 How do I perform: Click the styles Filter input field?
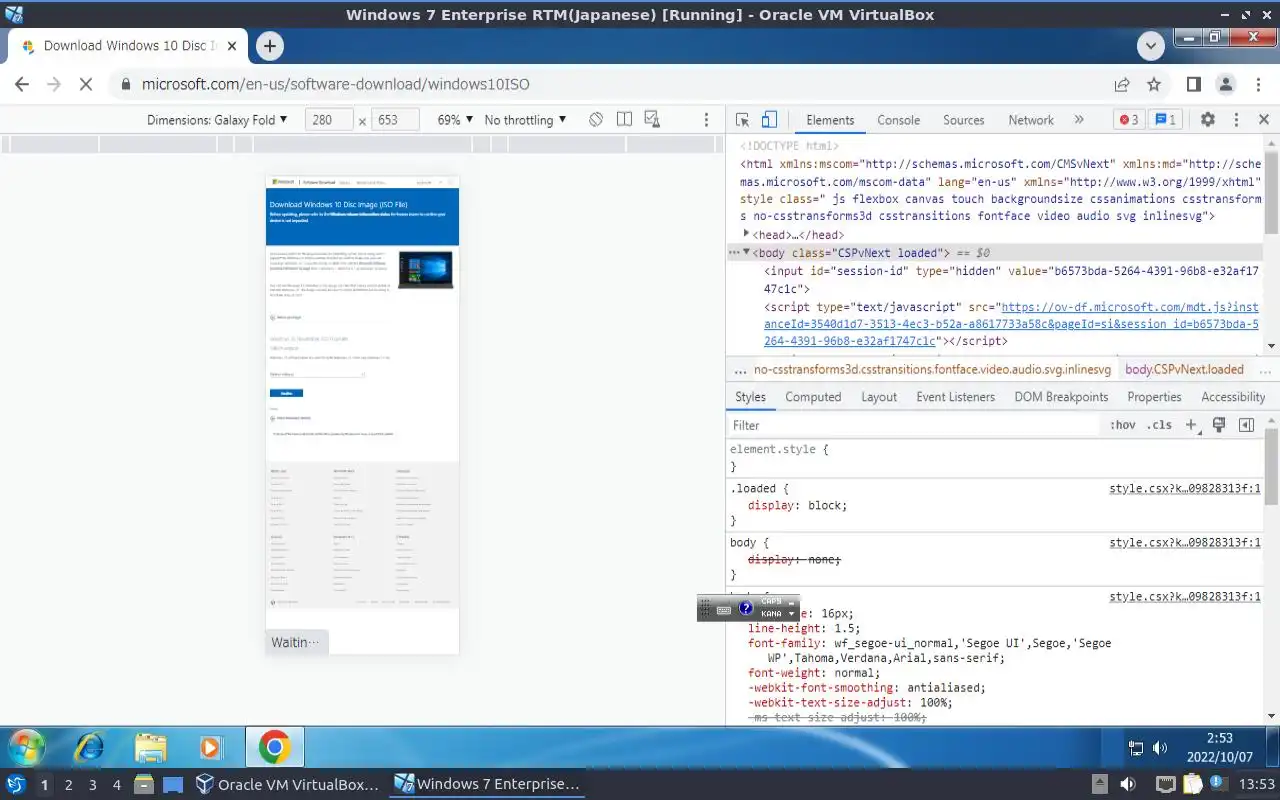912,425
